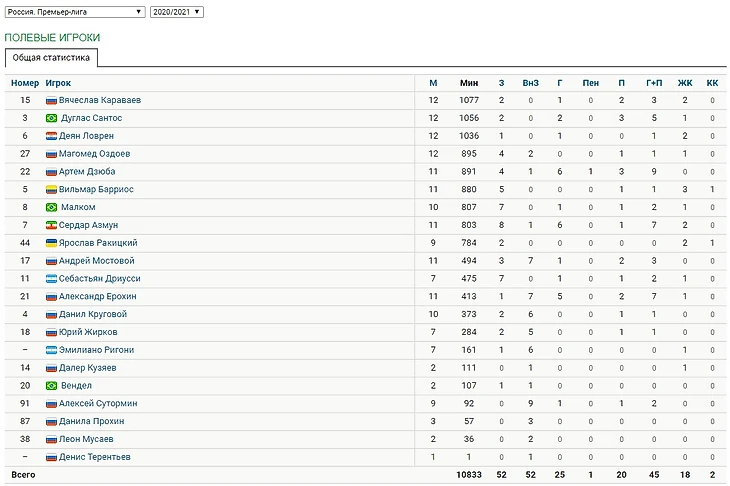Click the Colombian flag beside Вильмар Барриос
Image resolution: width=730 pixels, height=486 pixels.
(x=51, y=189)
